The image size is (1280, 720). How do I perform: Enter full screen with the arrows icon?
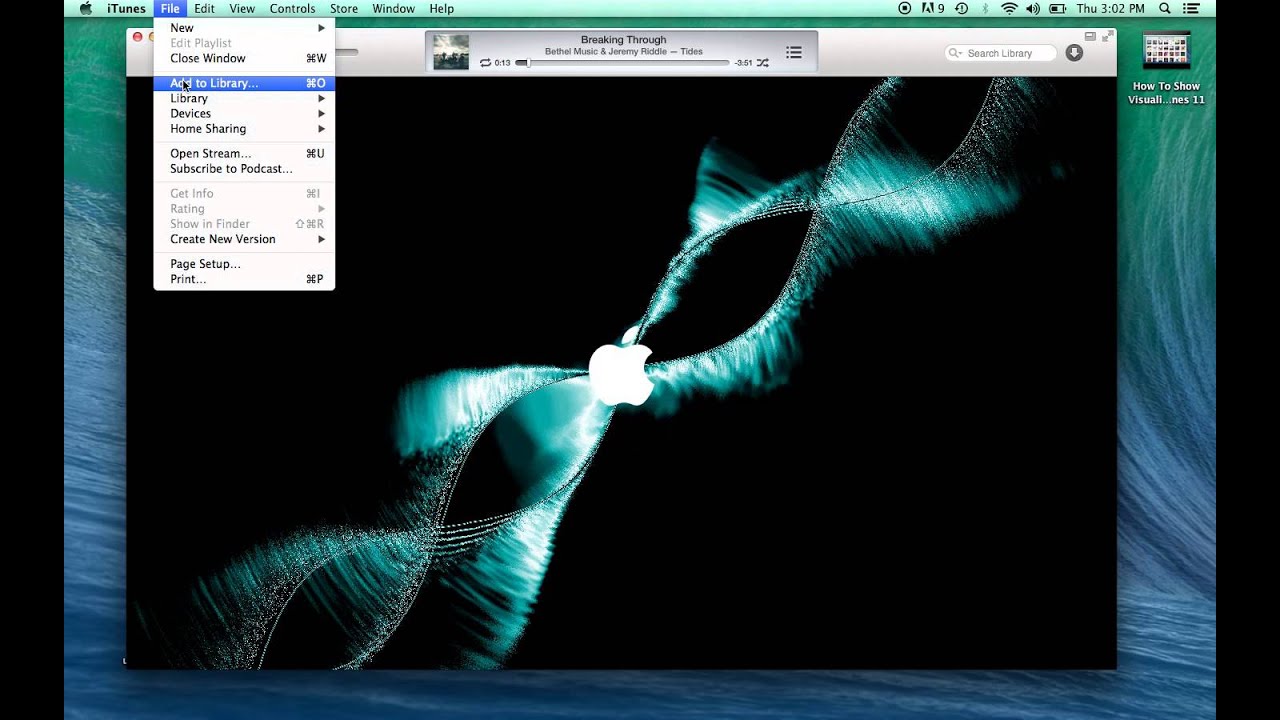pos(1106,36)
